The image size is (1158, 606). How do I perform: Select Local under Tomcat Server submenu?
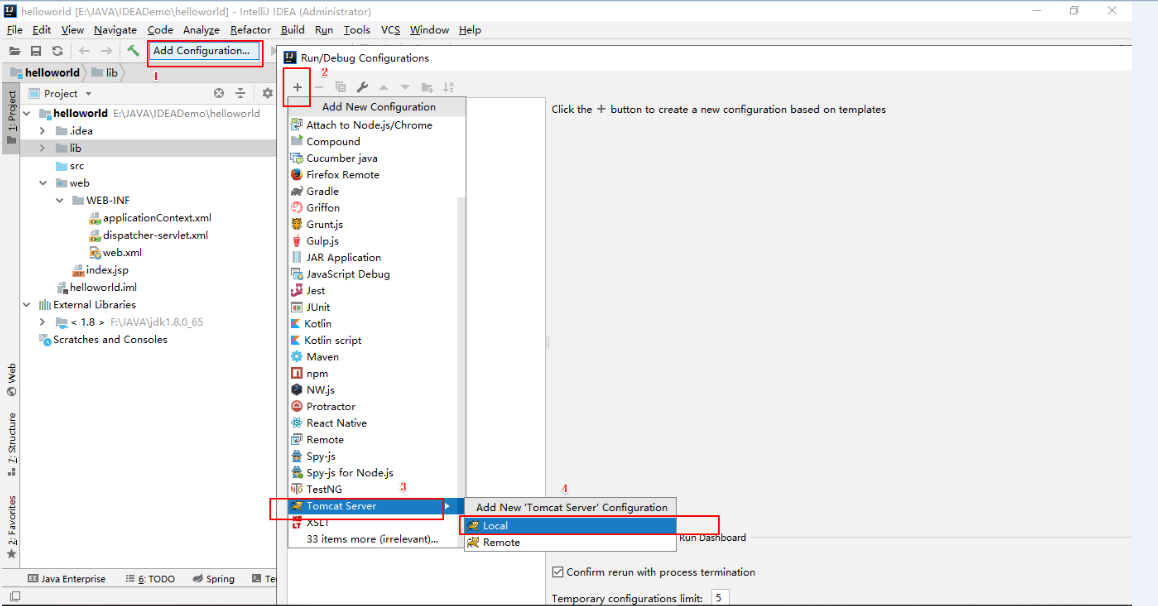point(495,525)
